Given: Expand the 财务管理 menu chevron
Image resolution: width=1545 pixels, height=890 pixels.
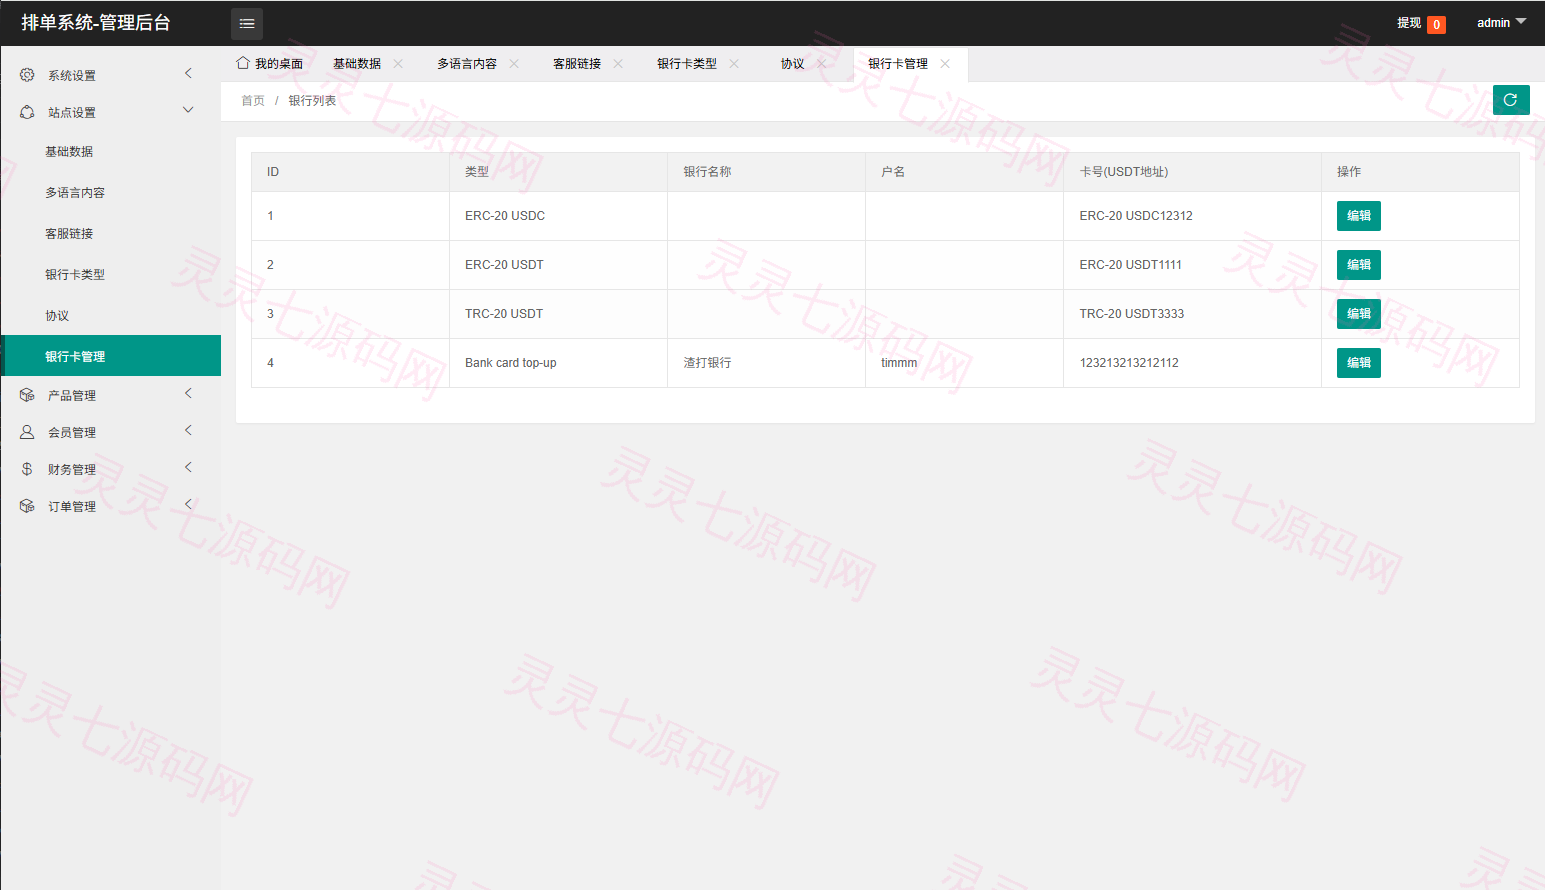Looking at the screenshot, I should click(188, 467).
